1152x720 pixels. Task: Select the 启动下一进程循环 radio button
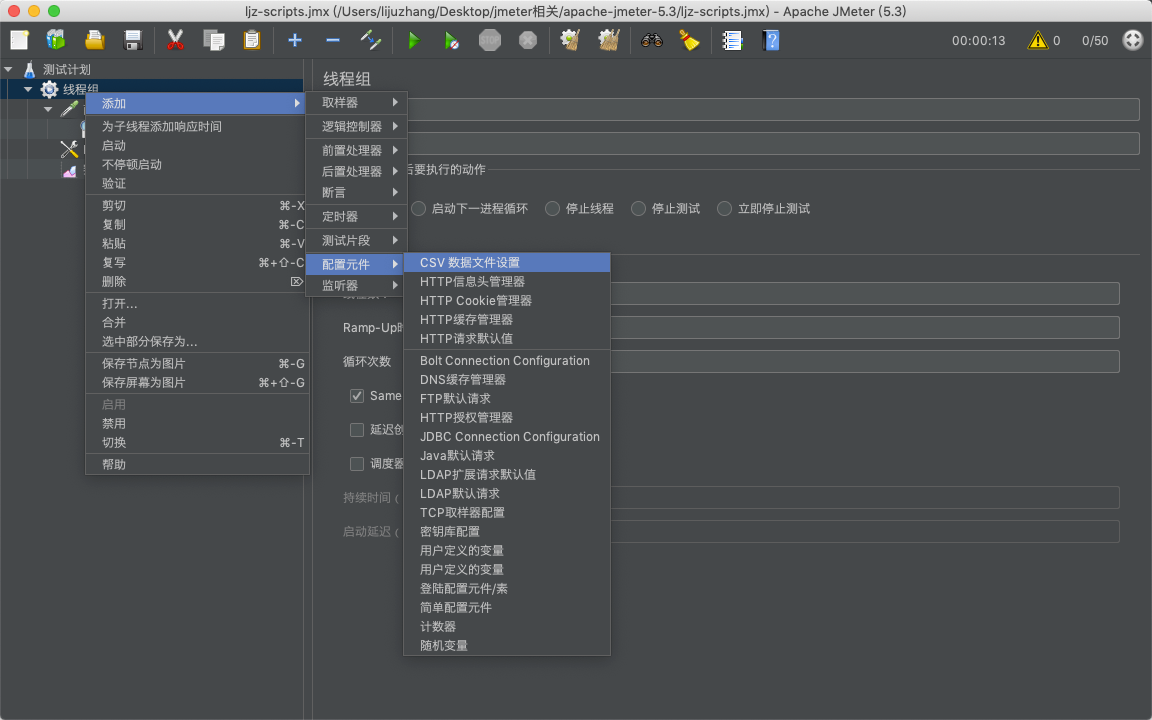point(419,209)
